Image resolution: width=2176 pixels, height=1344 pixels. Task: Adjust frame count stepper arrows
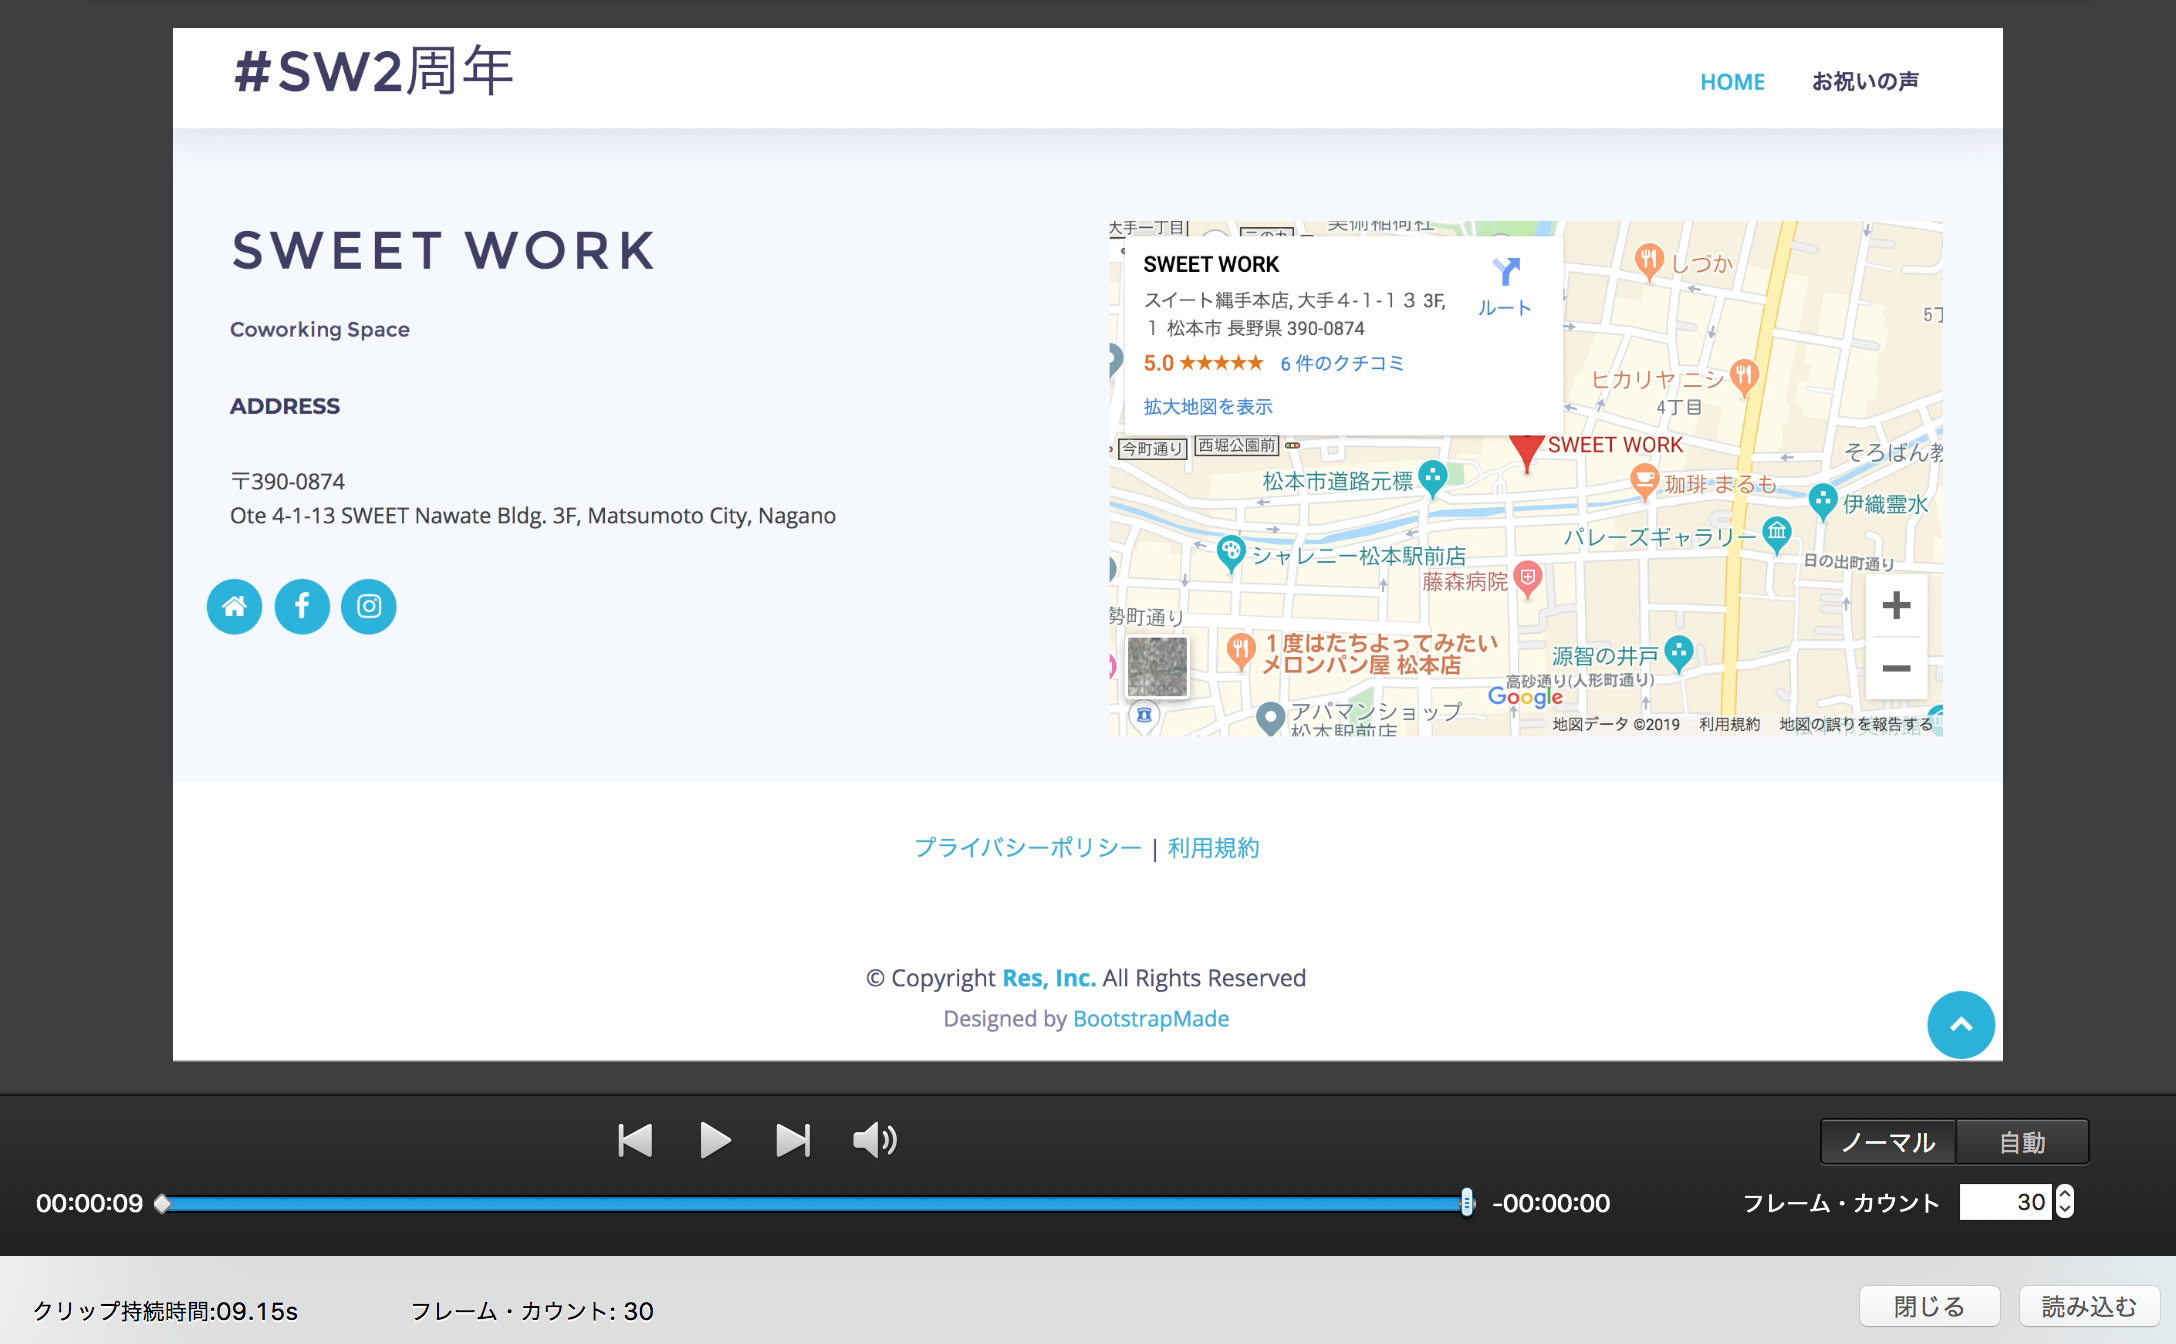pos(2065,1202)
